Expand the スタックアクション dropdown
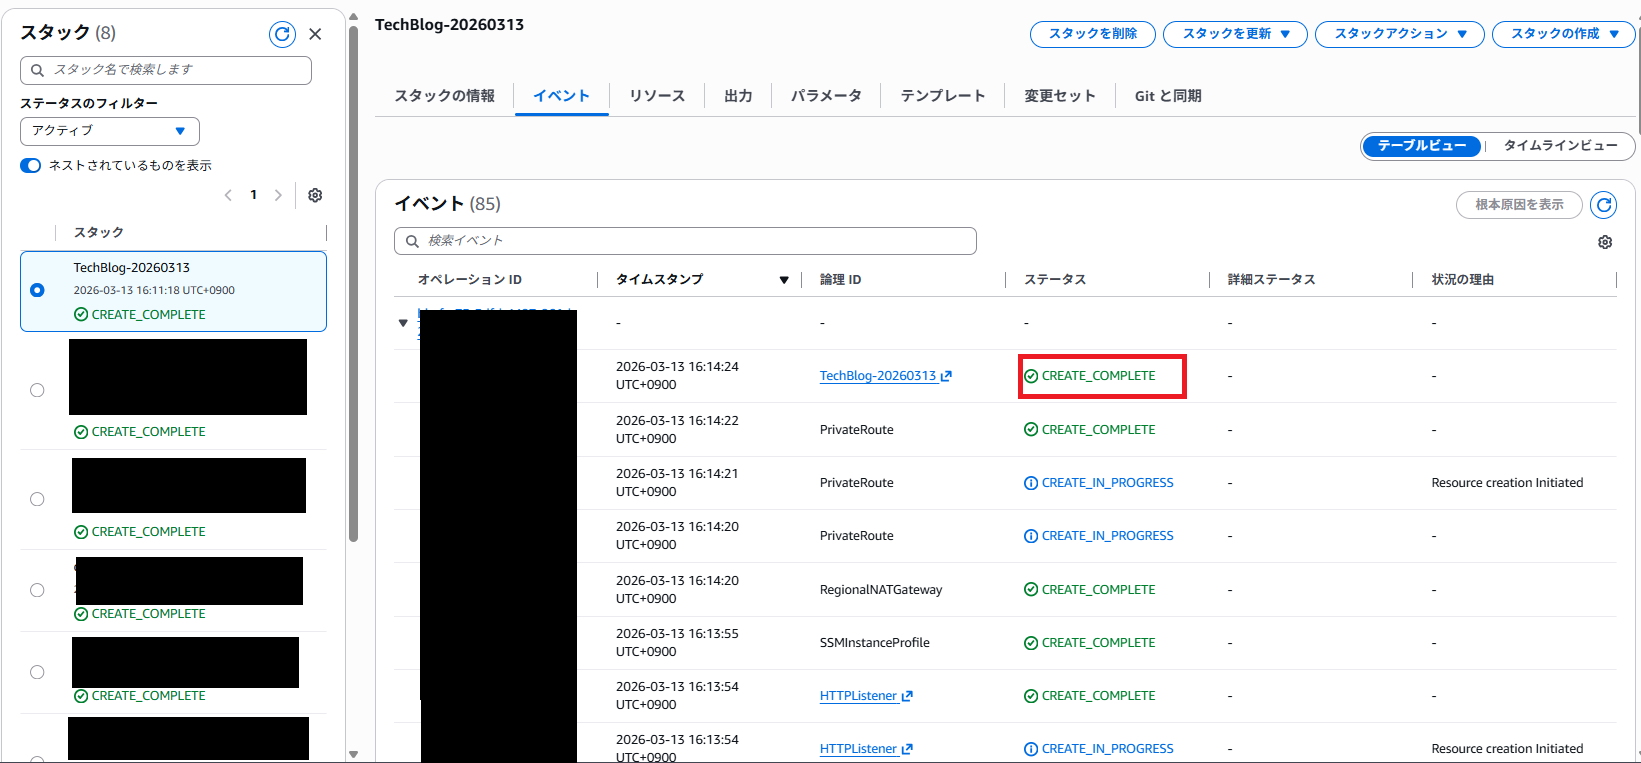Image resolution: width=1641 pixels, height=763 pixels. (x=1400, y=34)
